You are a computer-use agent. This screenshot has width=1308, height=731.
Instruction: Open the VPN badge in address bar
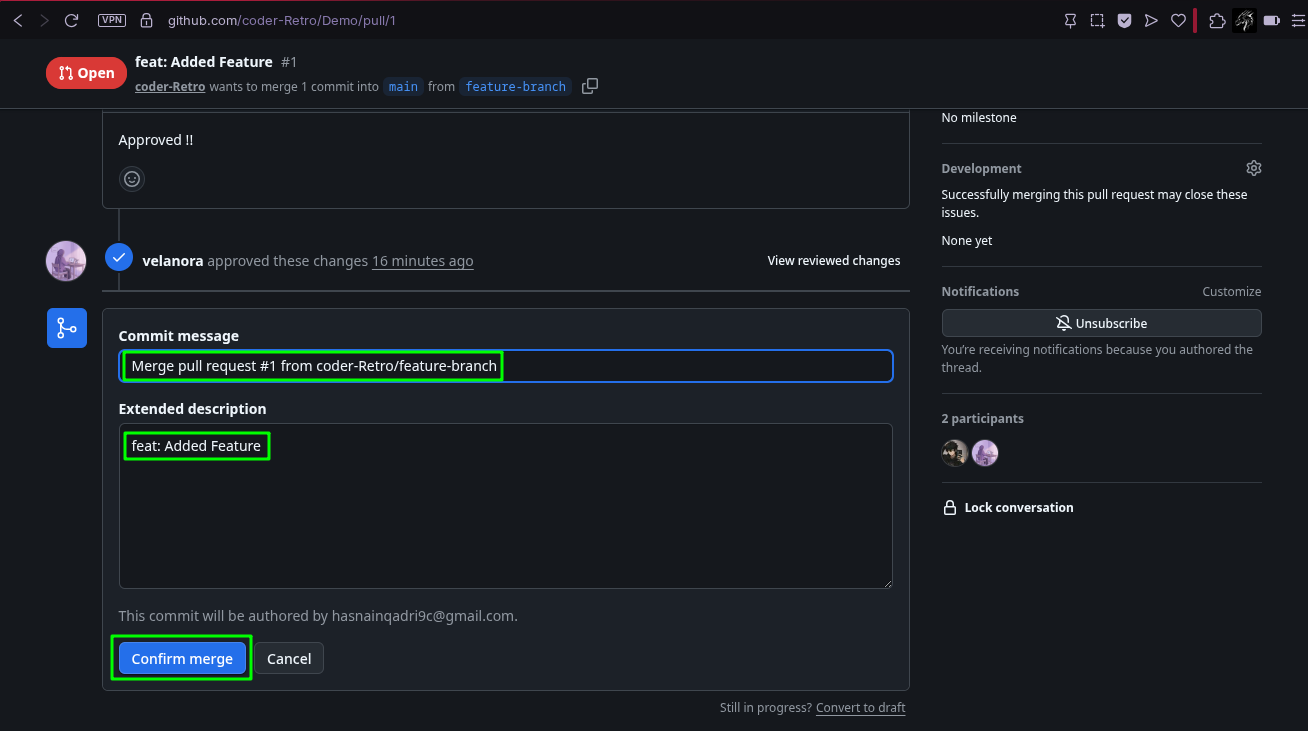pos(112,20)
